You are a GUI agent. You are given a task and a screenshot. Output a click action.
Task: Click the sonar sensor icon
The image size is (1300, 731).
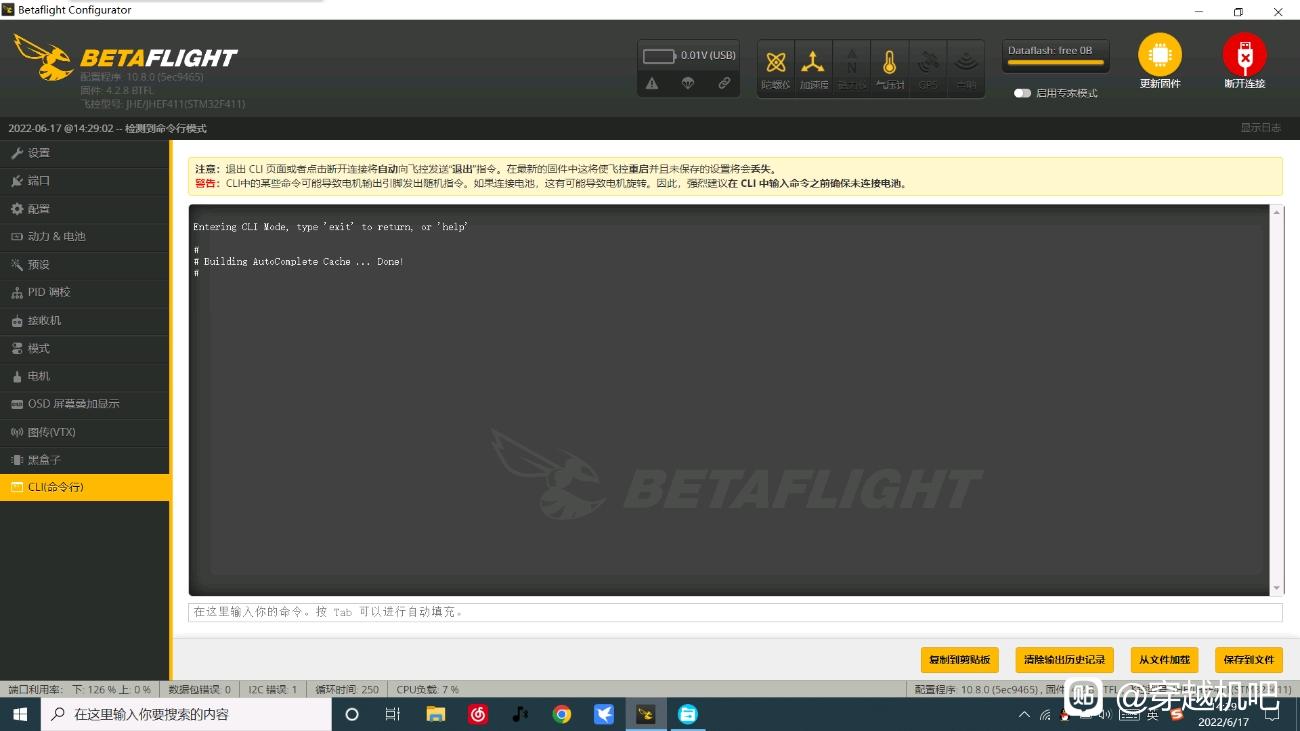pyautogui.click(x=965, y=68)
